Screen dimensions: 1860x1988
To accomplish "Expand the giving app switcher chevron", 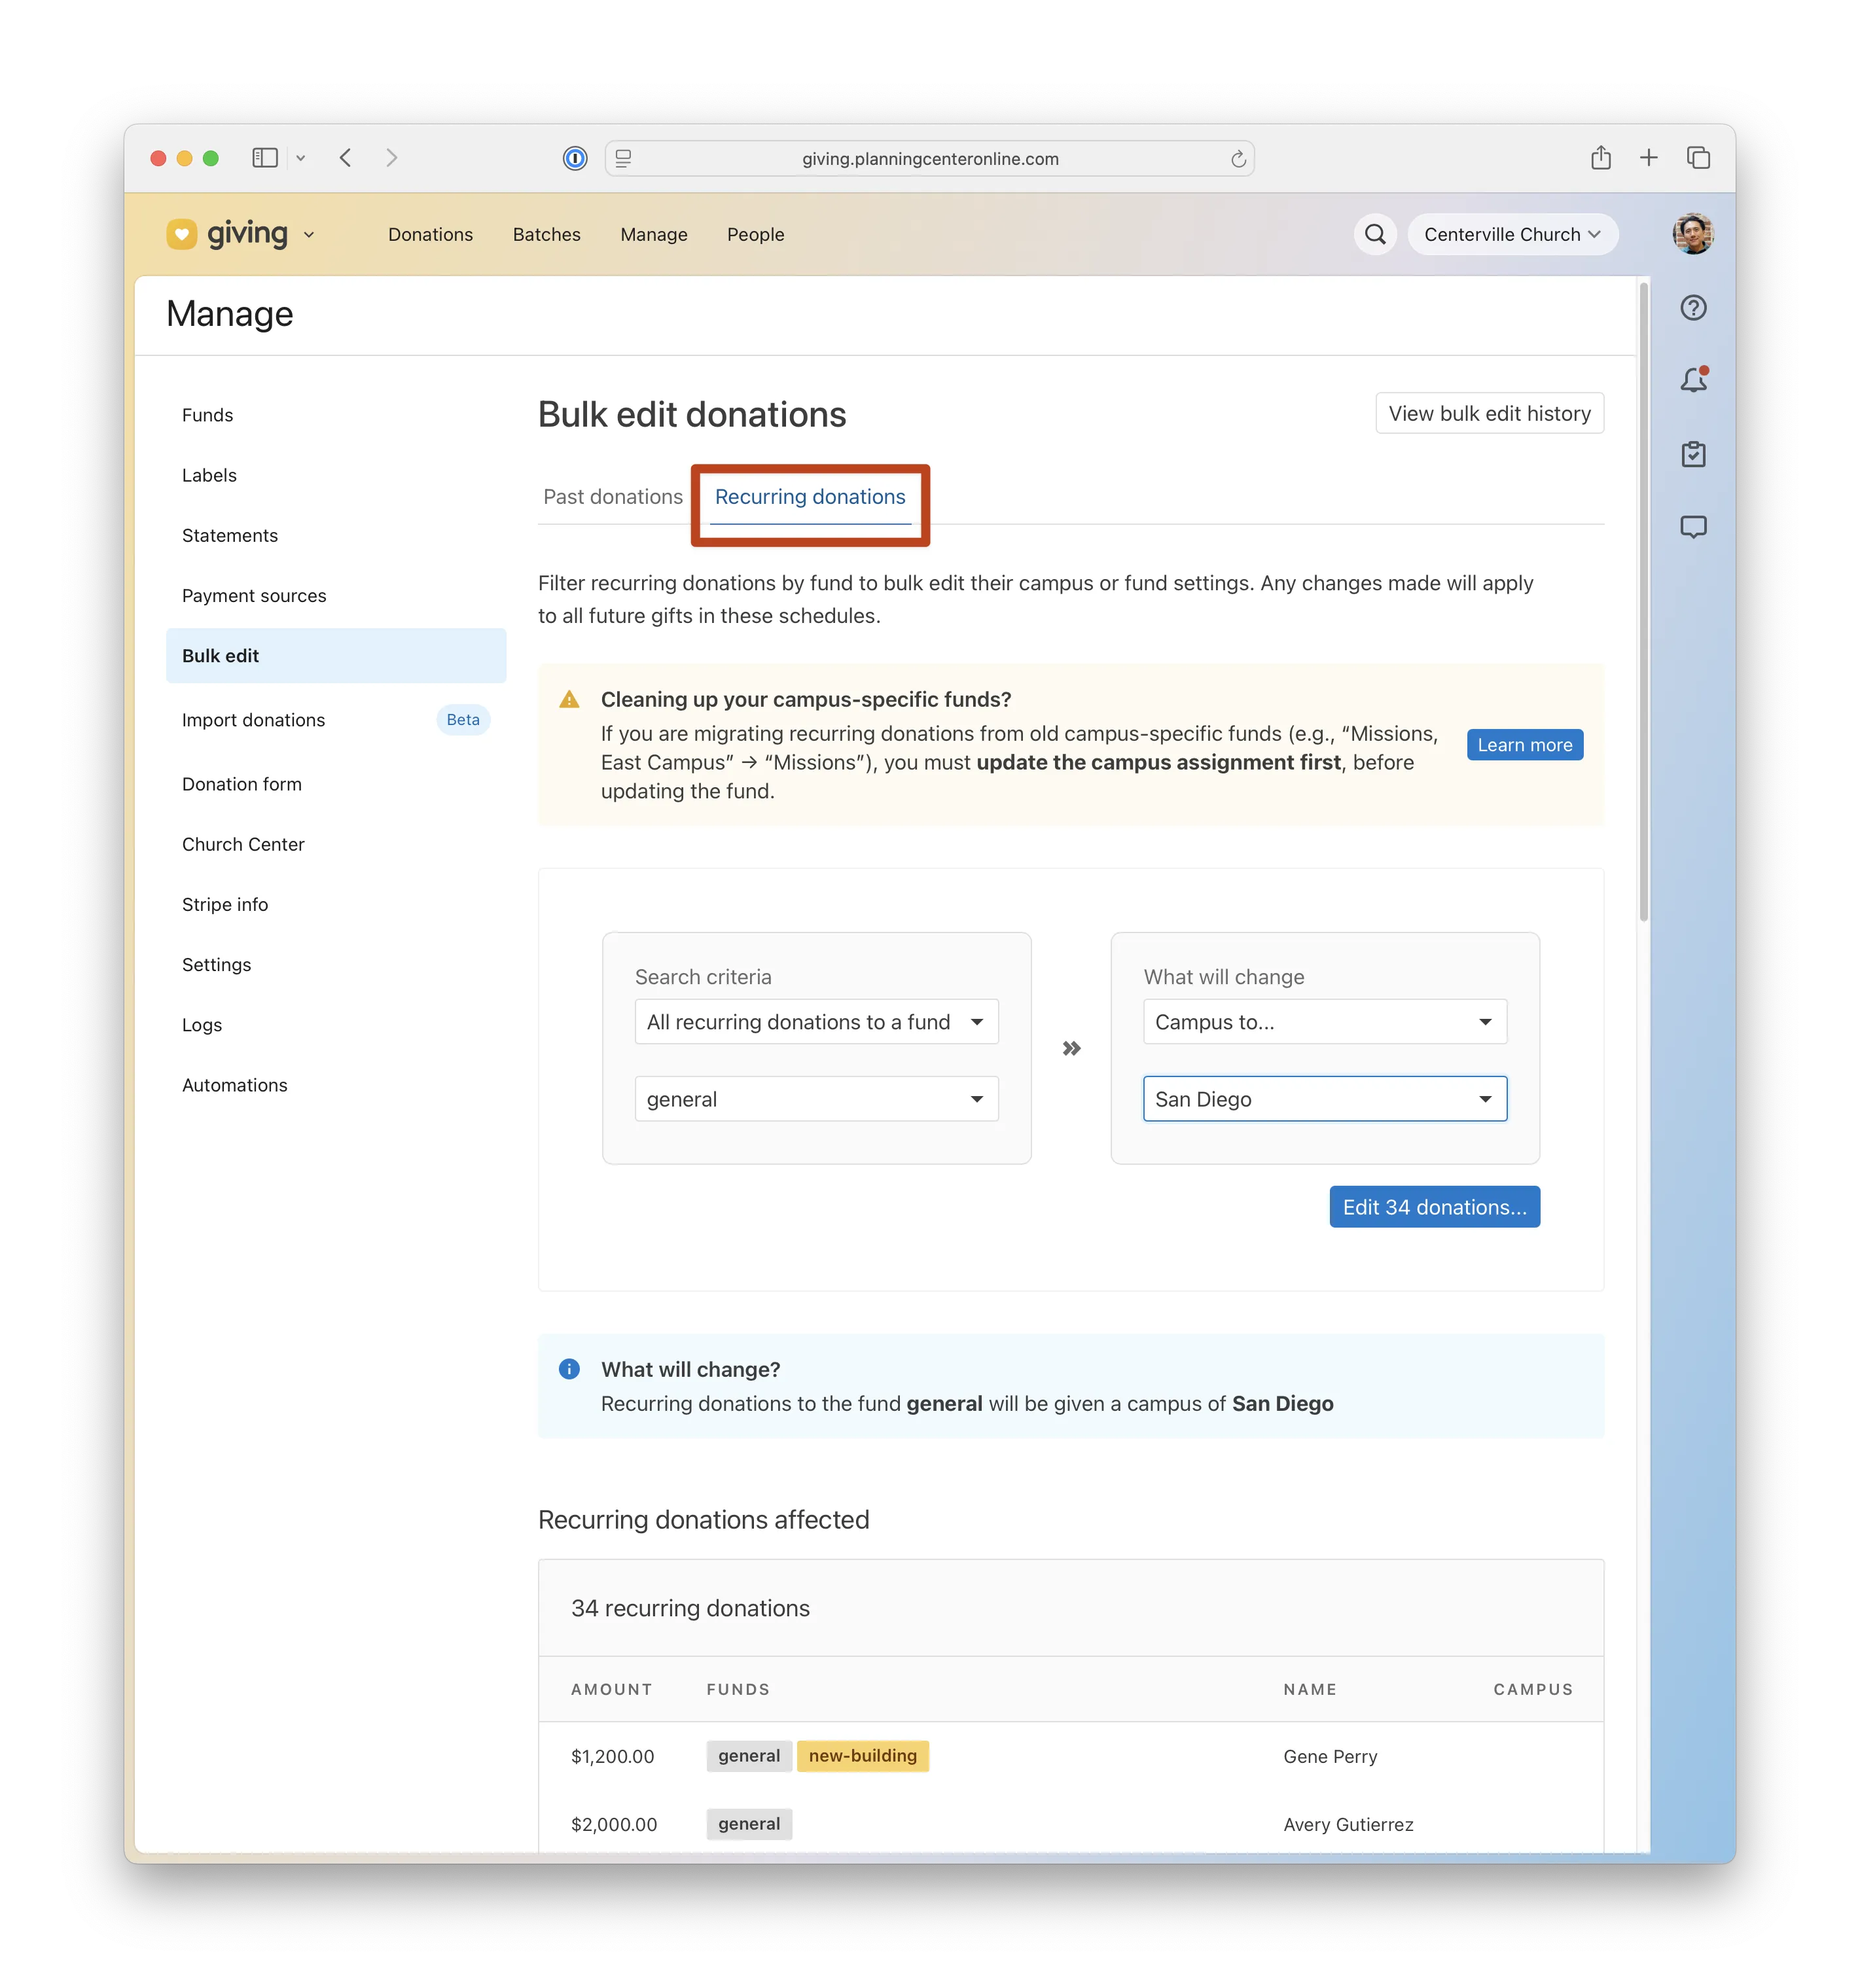I will click(309, 235).
